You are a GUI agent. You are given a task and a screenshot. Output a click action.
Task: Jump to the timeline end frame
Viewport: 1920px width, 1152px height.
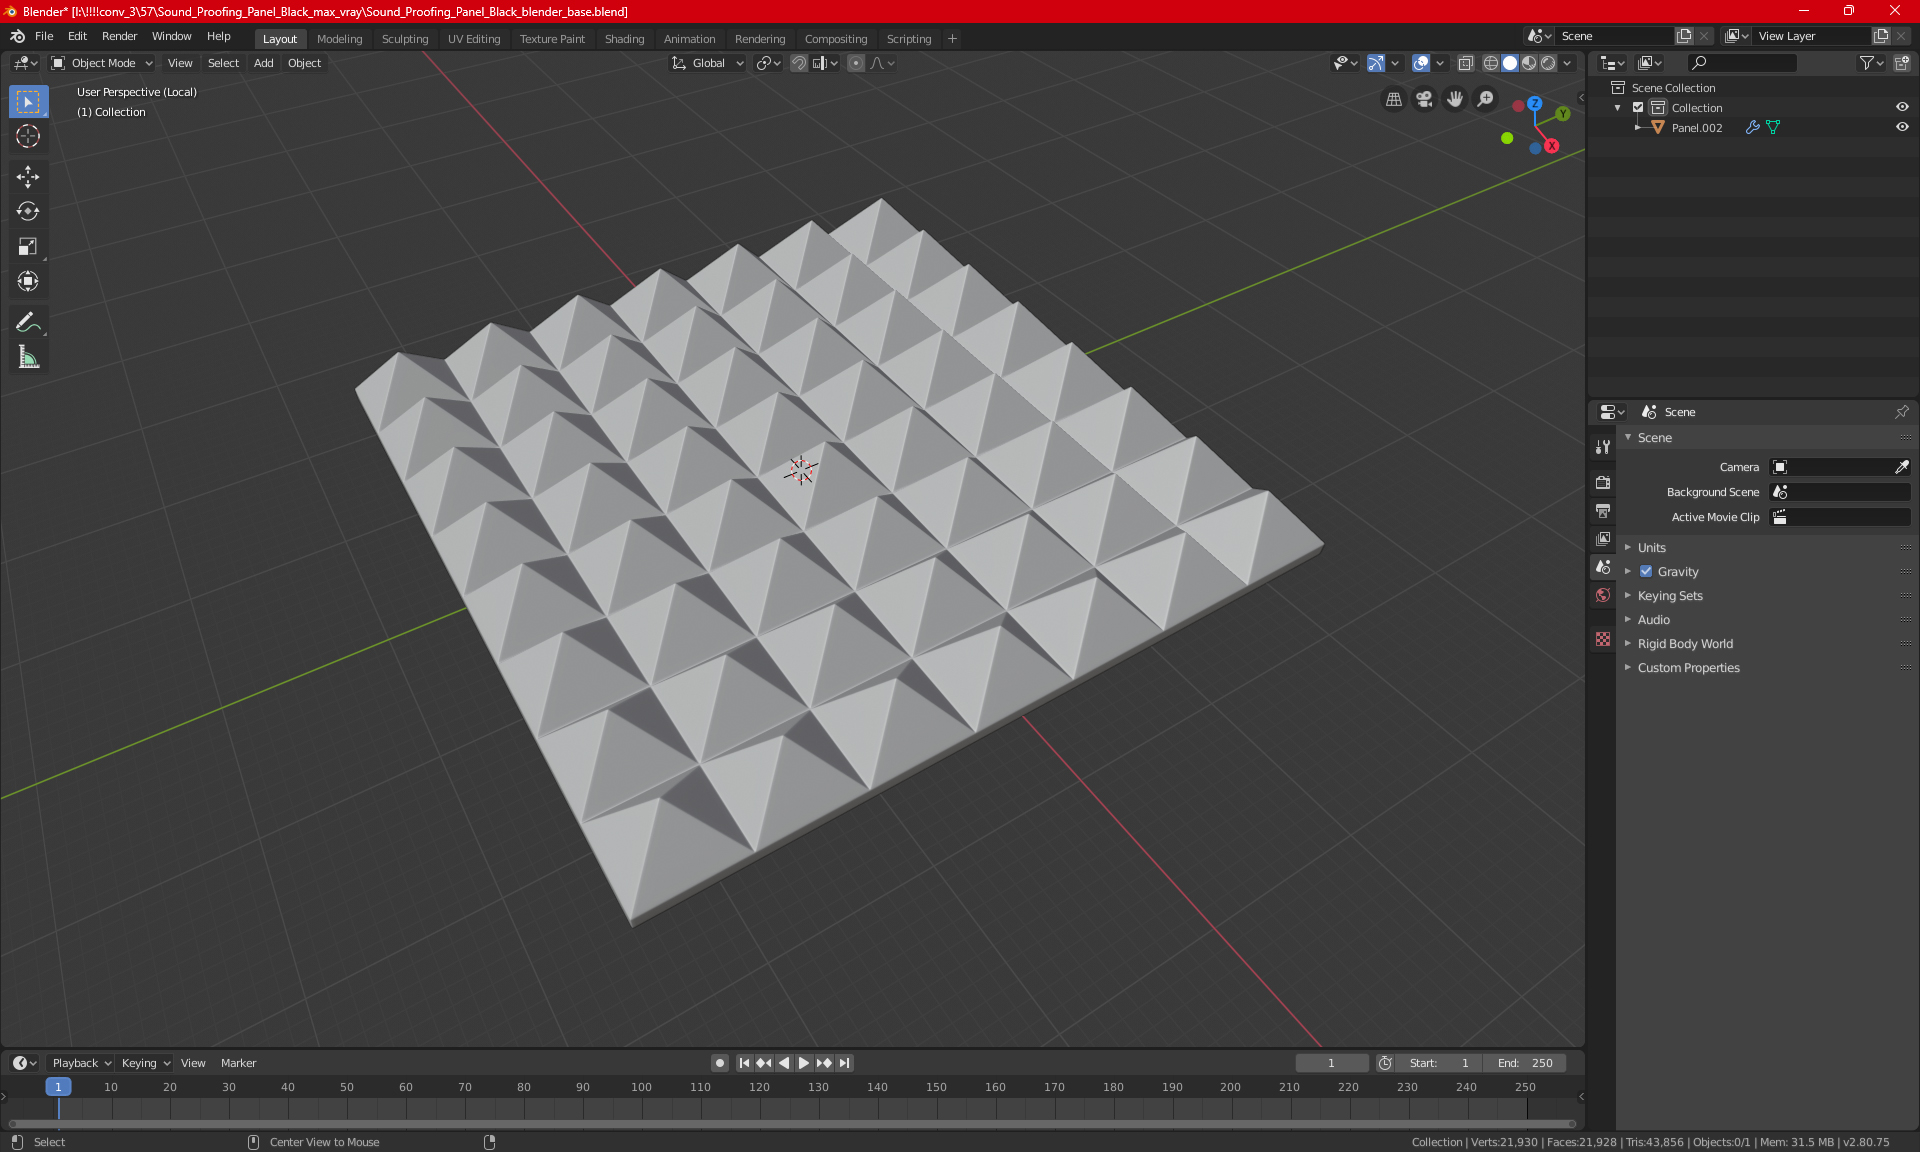[845, 1063]
